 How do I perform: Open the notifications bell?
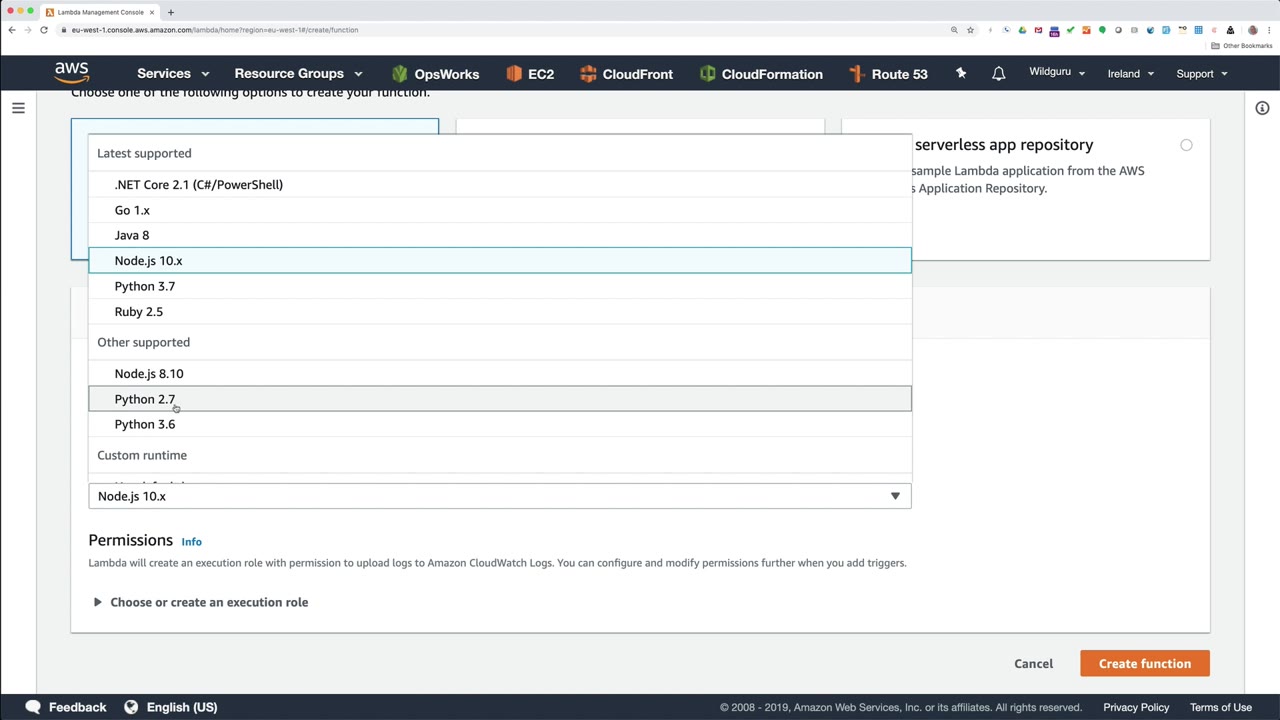click(x=998, y=74)
